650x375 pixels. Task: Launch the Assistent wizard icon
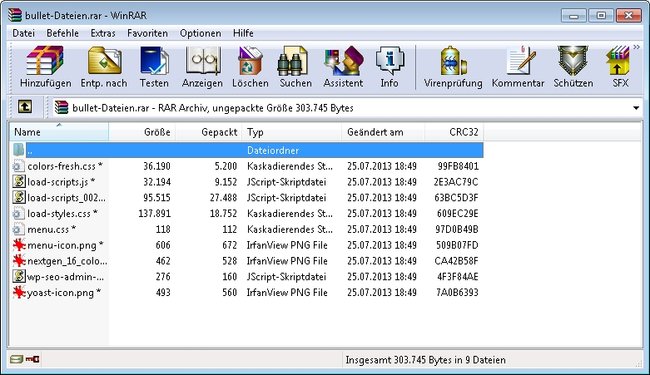(x=344, y=60)
